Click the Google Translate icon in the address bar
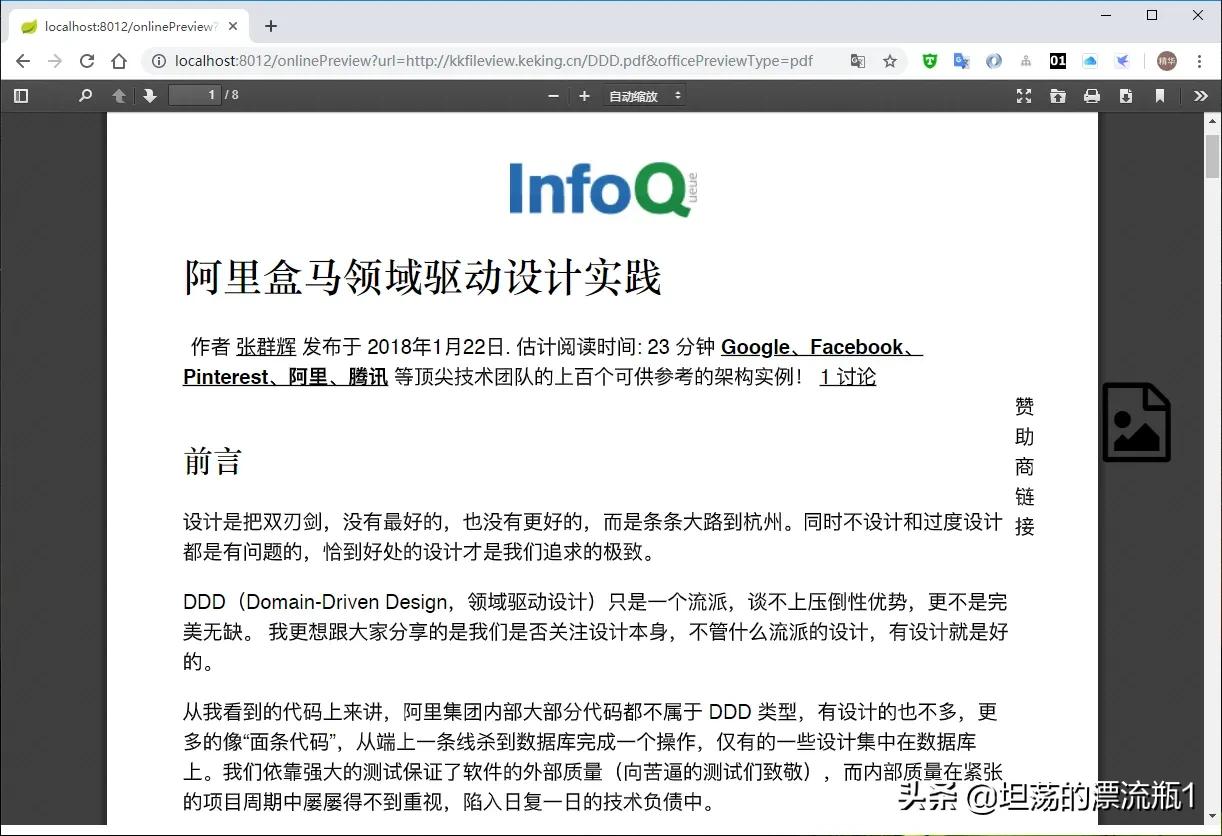 click(x=858, y=61)
